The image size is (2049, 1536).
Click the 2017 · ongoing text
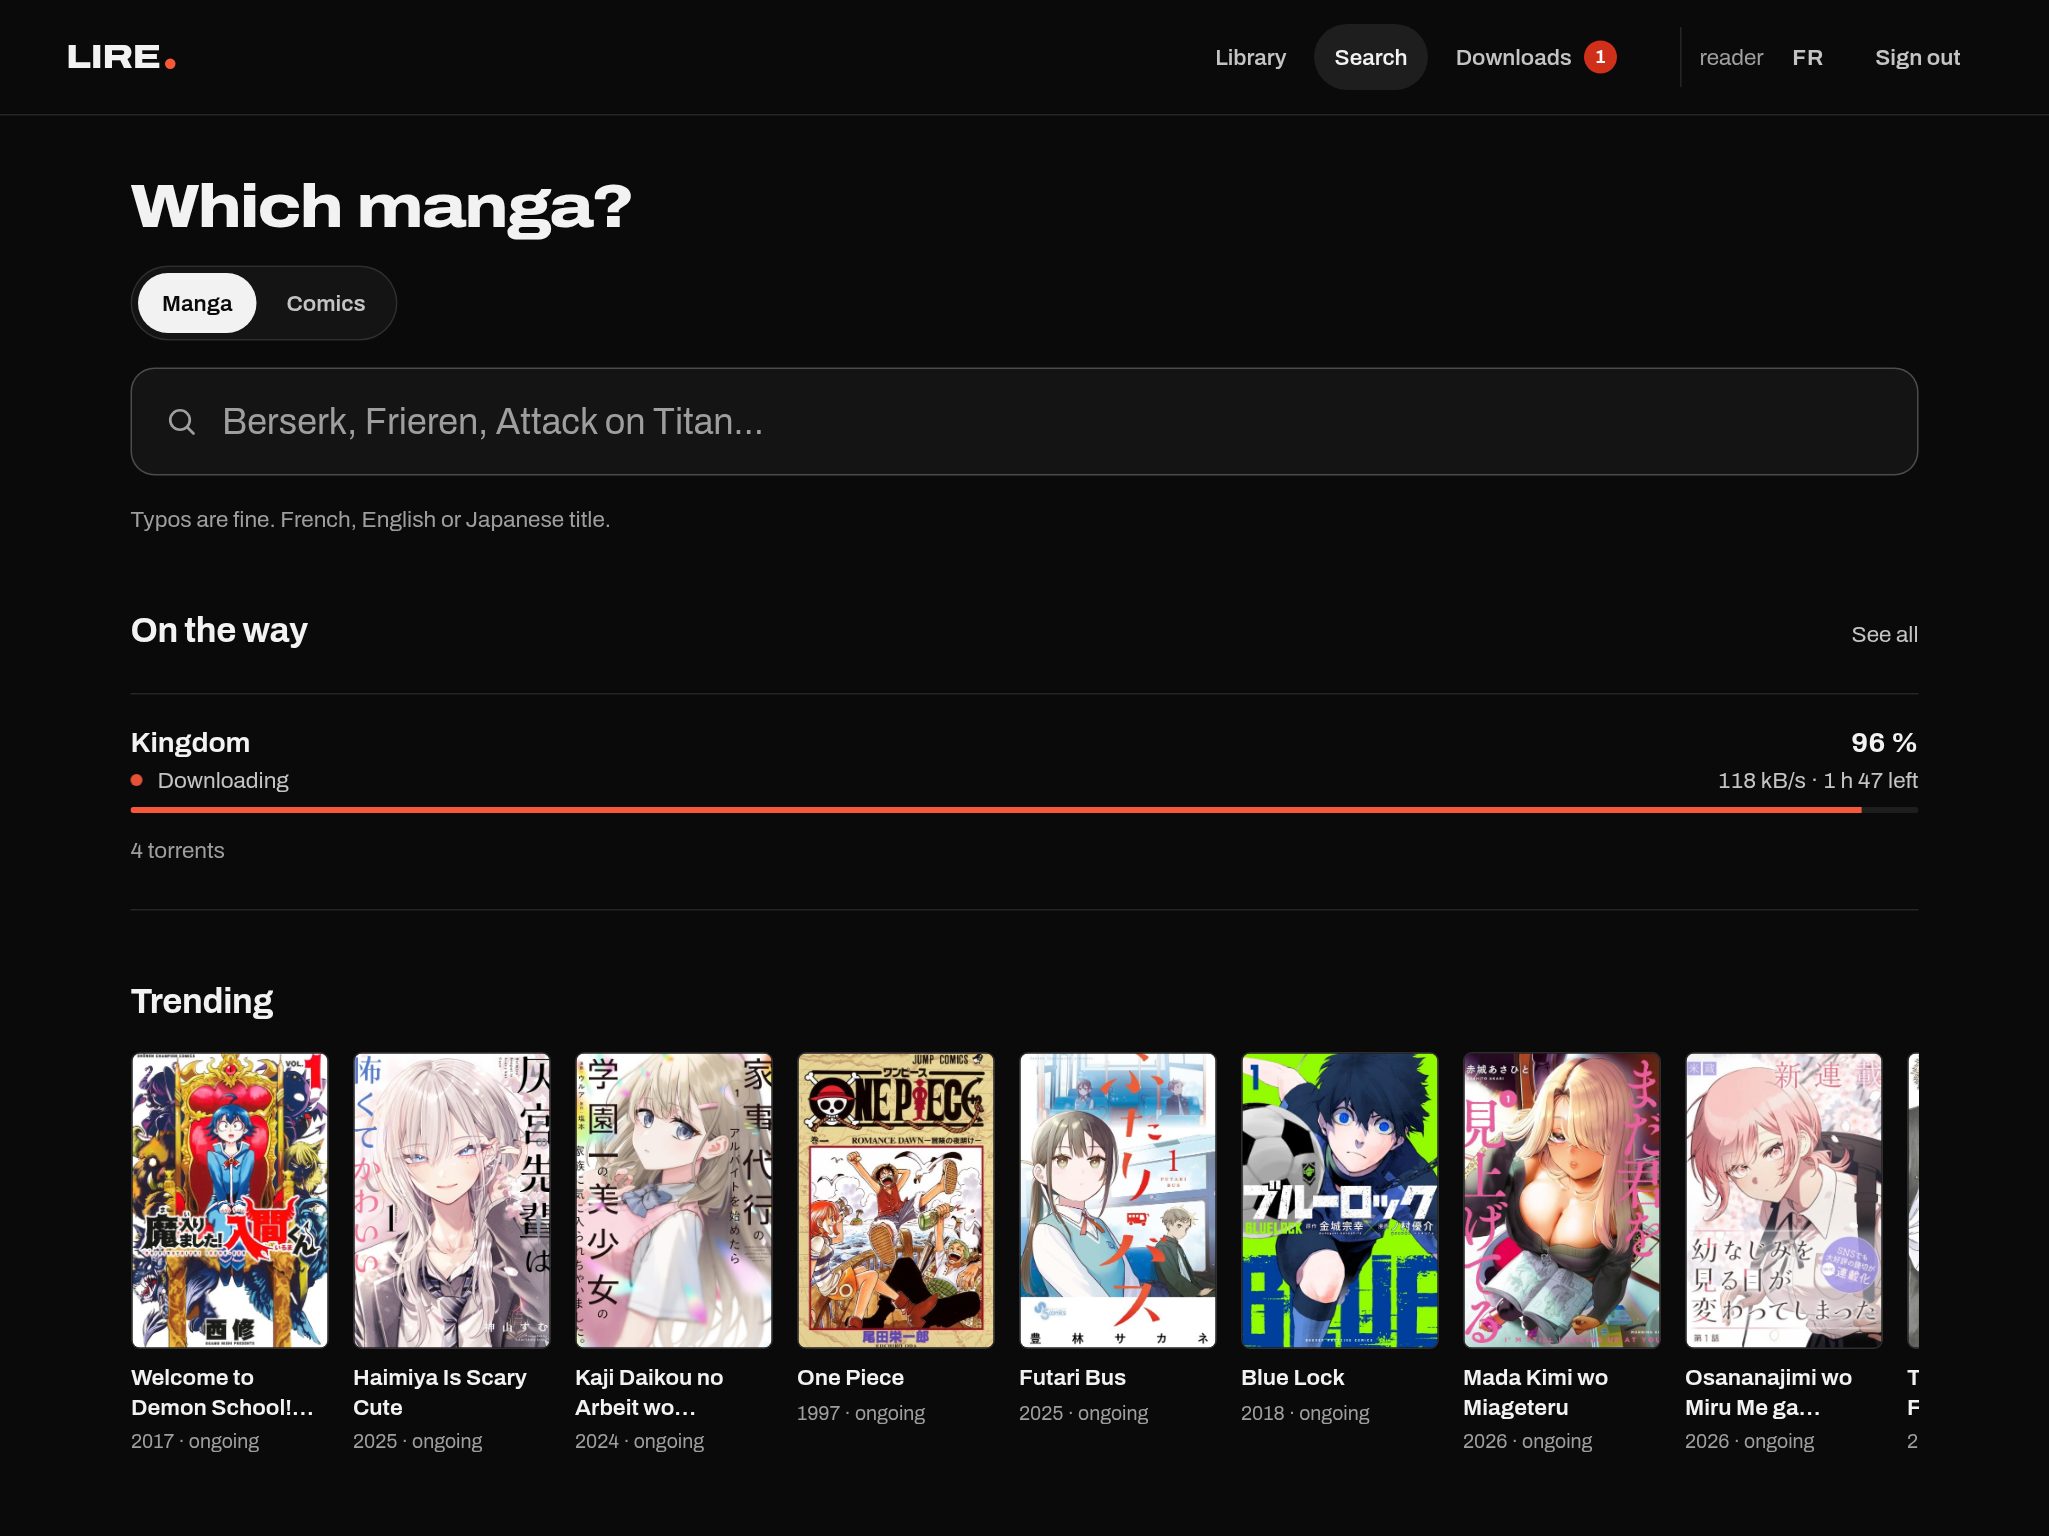coord(194,1441)
